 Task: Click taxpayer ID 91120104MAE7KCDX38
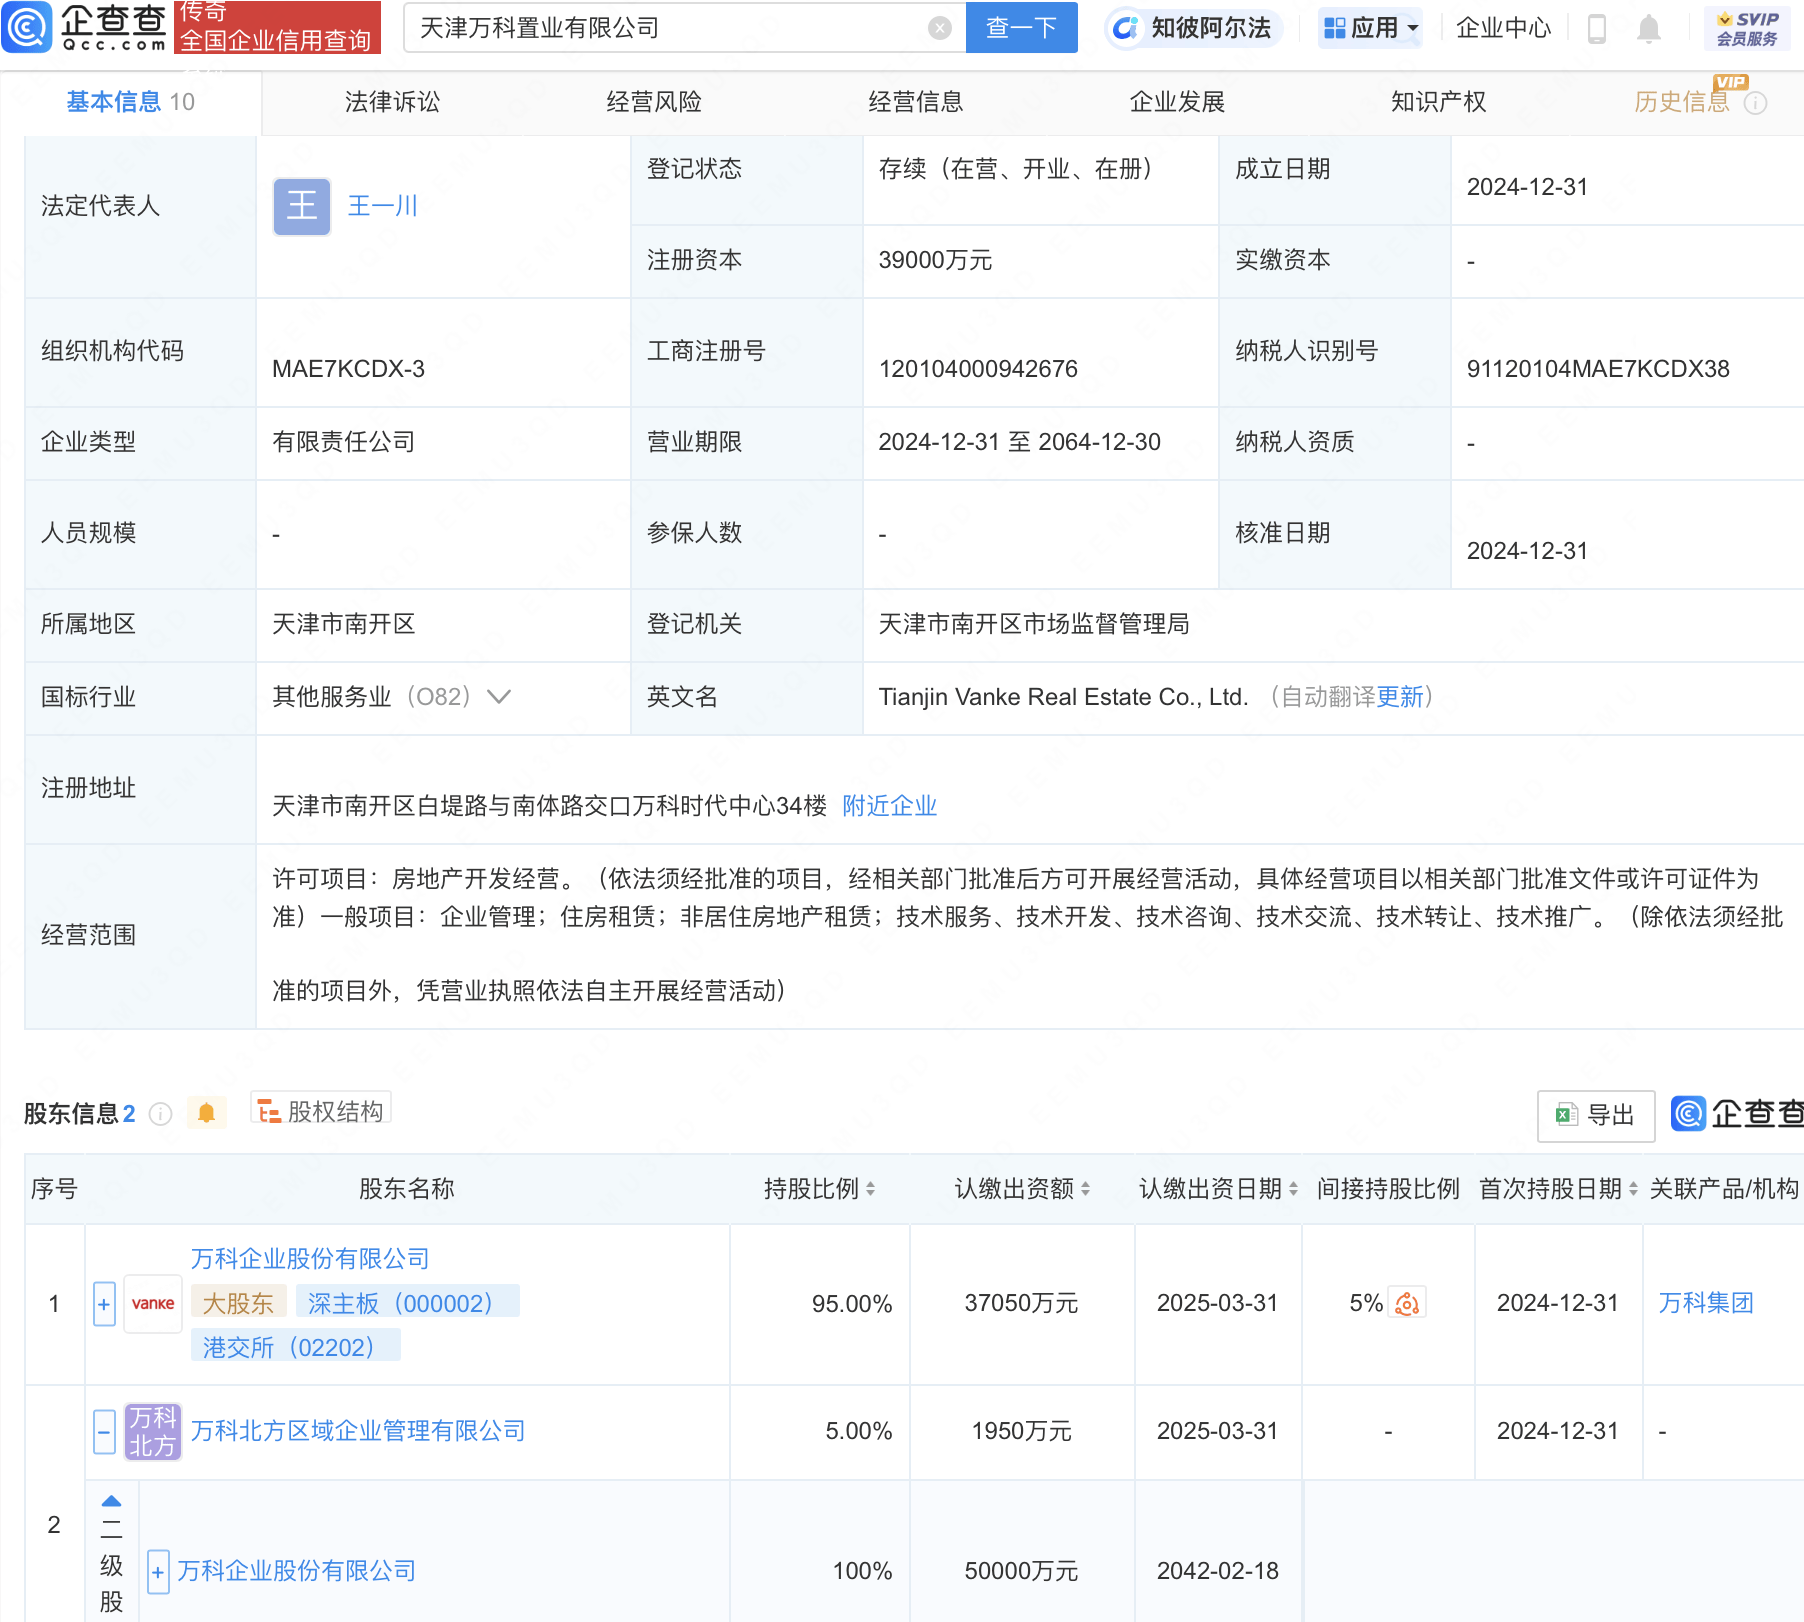(1598, 369)
